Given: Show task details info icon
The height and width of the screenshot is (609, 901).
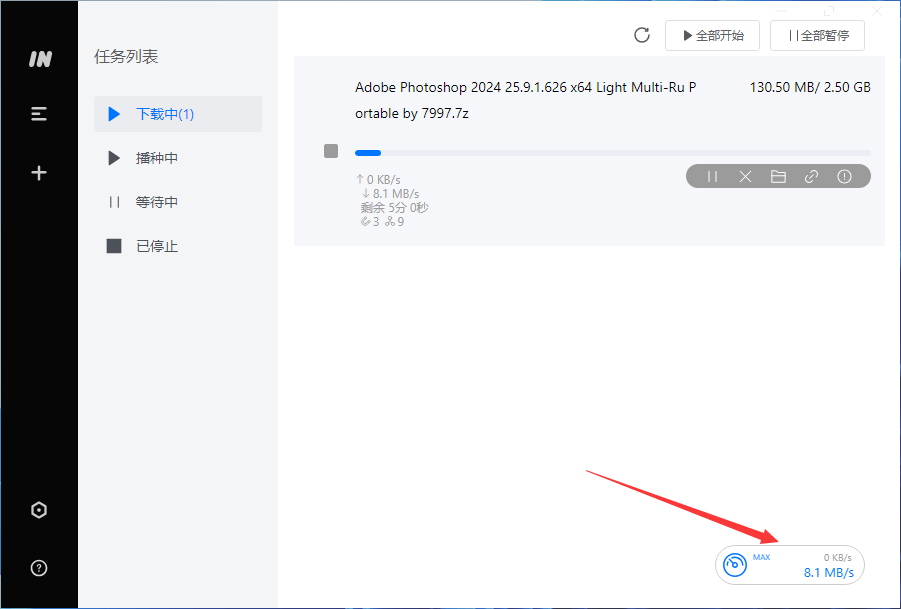Looking at the screenshot, I should coord(844,176).
